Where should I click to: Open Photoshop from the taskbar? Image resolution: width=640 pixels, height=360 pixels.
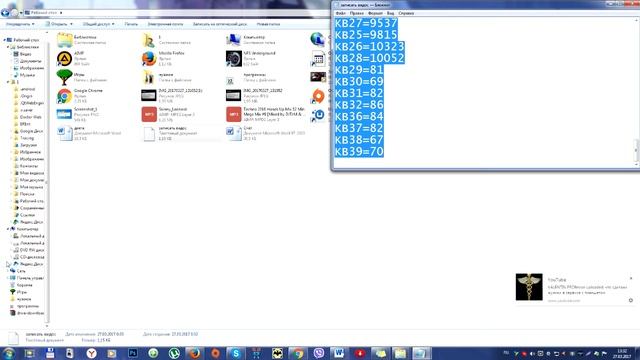pyautogui.click(x=133, y=353)
